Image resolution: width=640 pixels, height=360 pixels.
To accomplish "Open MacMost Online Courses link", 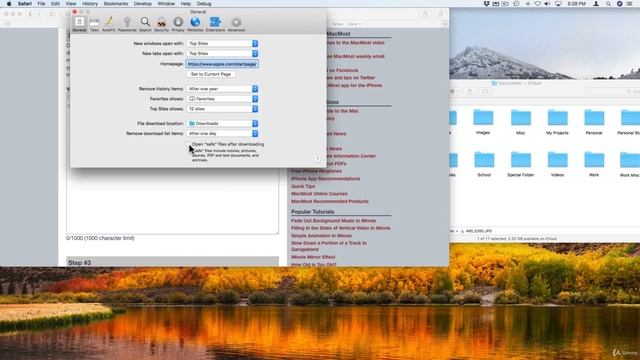I will [319, 193].
